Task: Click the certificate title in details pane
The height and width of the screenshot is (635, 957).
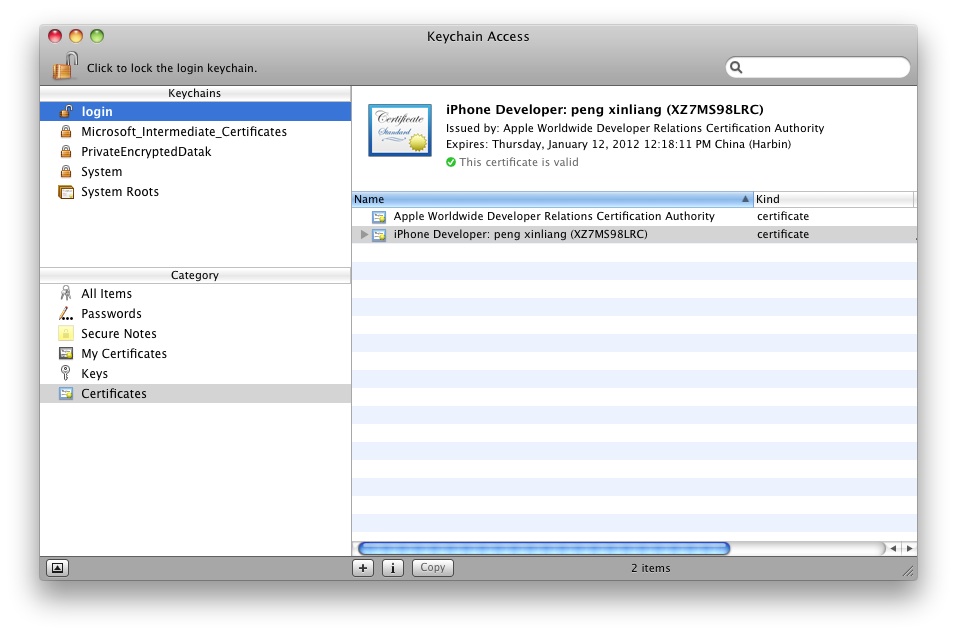Action: click(604, 109)
